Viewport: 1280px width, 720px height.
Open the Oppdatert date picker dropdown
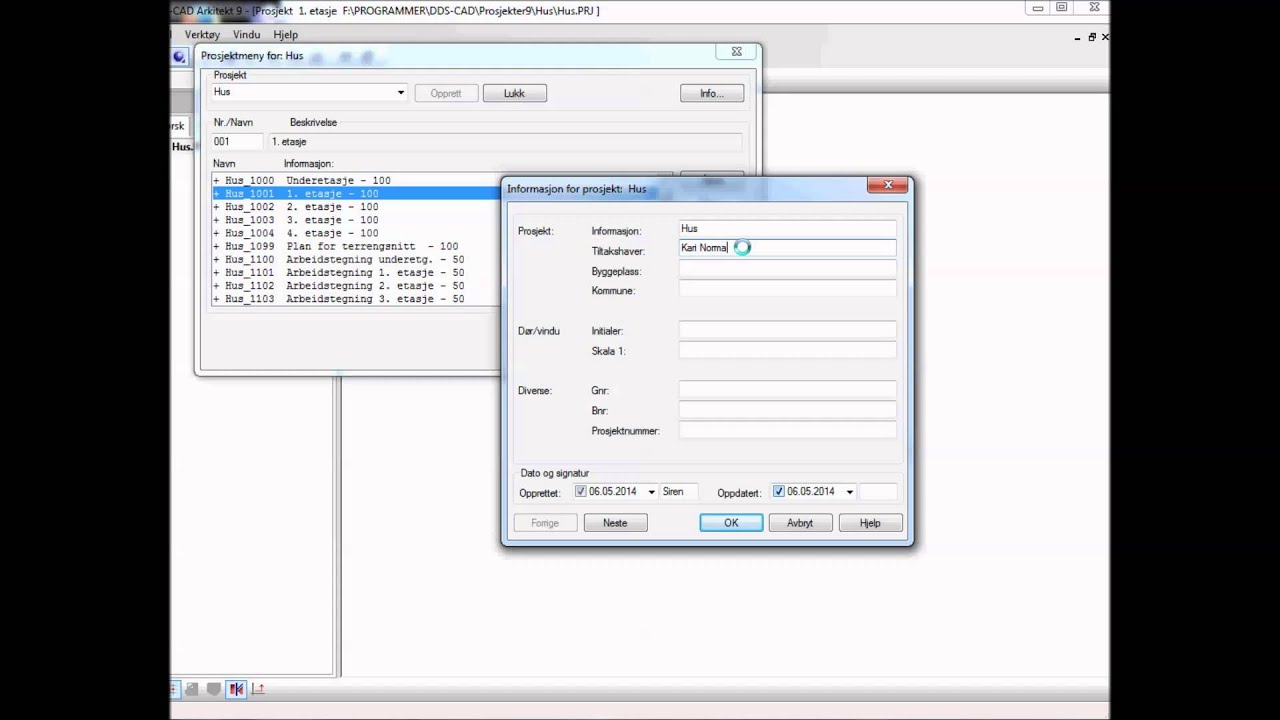coord(849,492)
